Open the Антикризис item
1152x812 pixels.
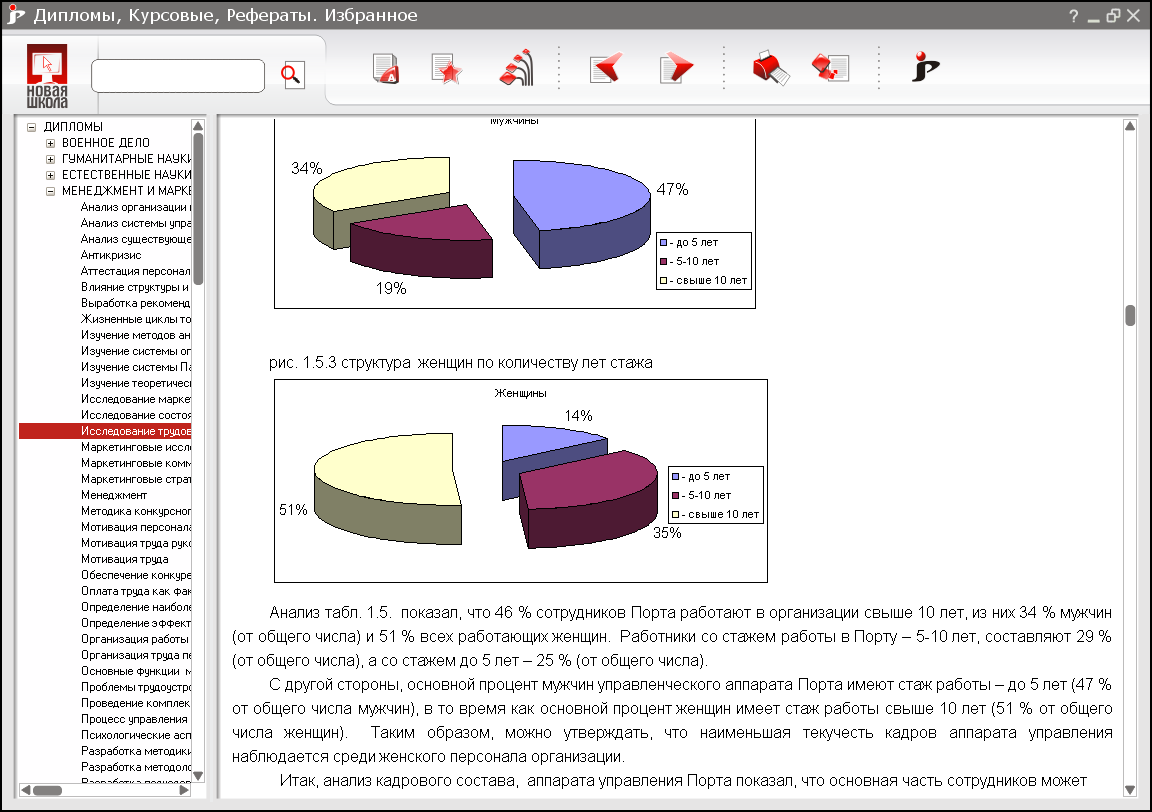click(111, 255)
